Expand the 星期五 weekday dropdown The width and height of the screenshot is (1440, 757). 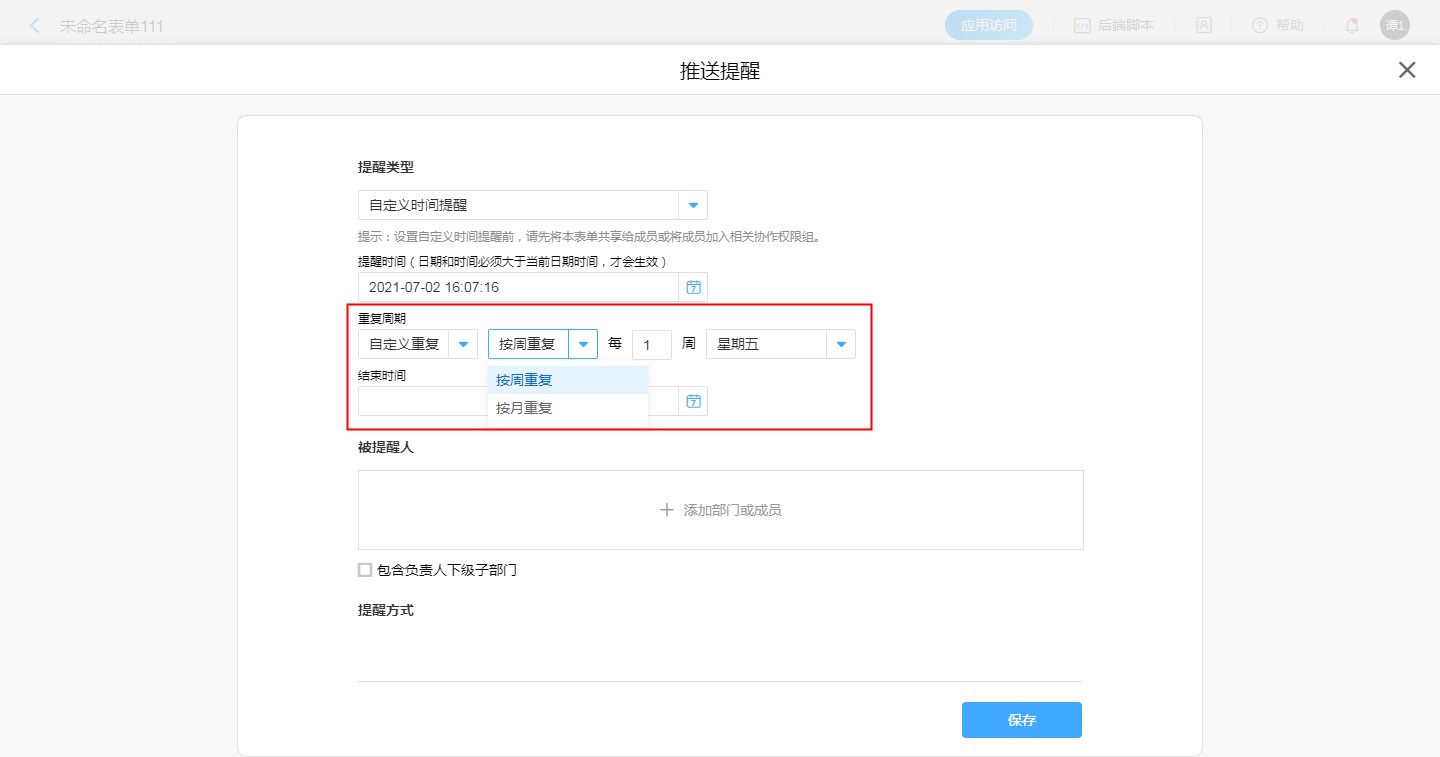841,344
